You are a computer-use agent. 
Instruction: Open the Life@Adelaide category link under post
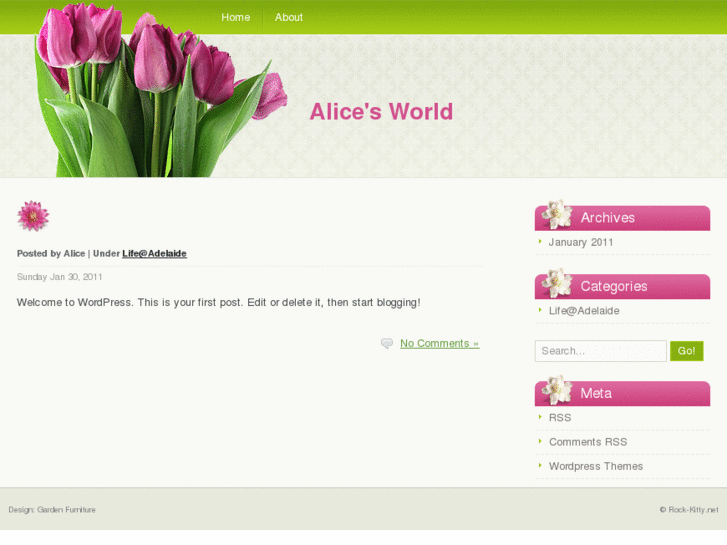[x=154, y=253]
